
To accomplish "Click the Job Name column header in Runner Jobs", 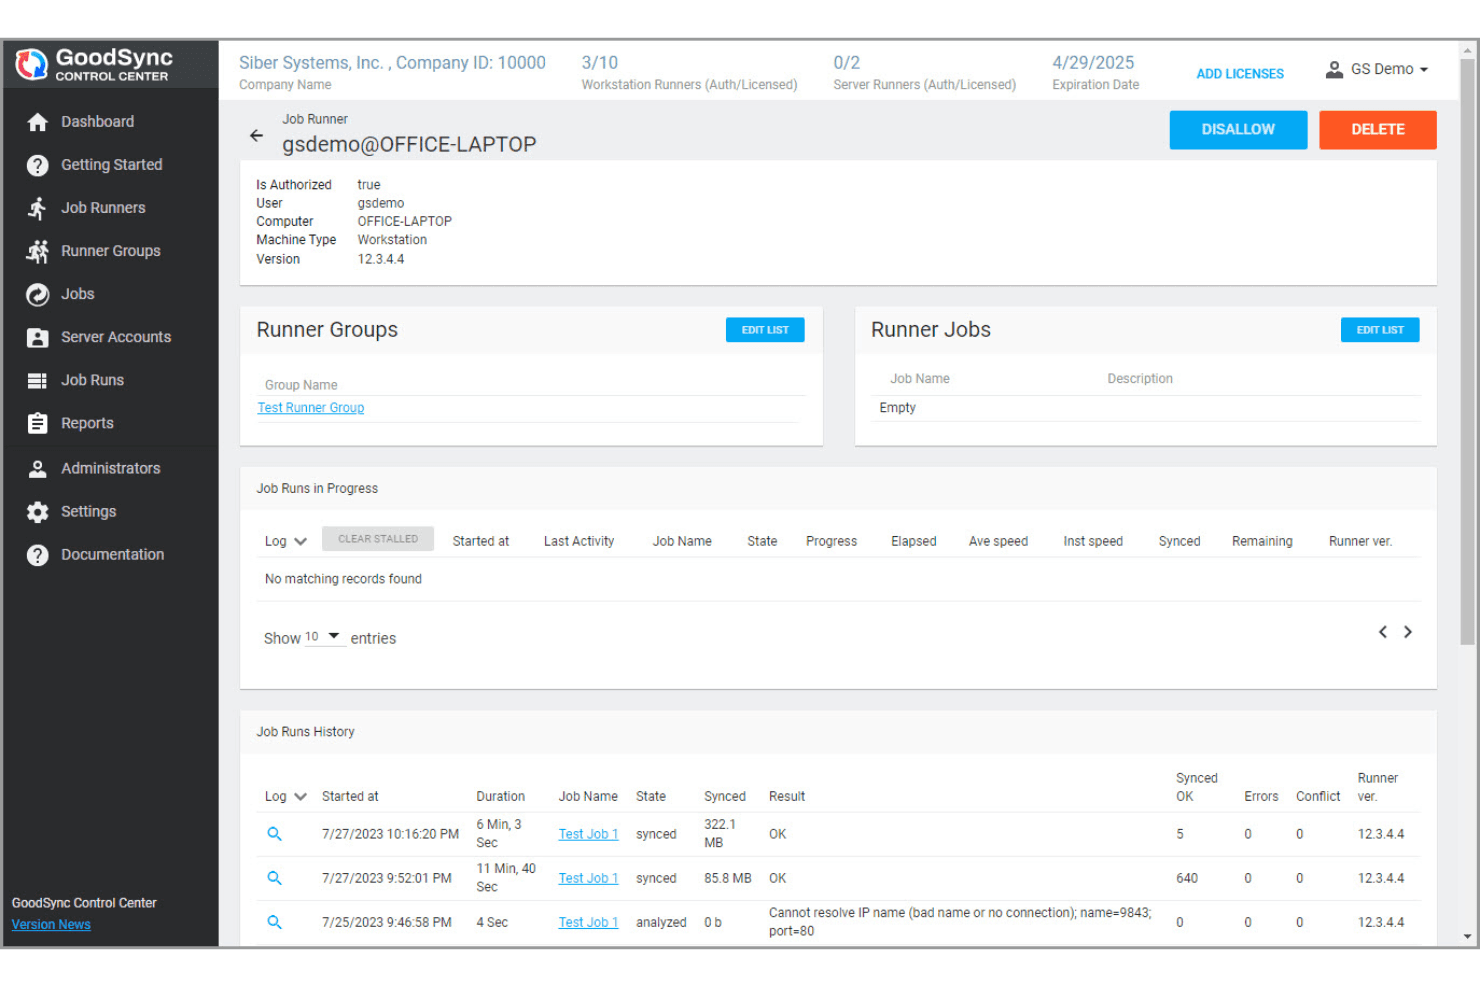I will pyautogui.click(x=920, y=379).
